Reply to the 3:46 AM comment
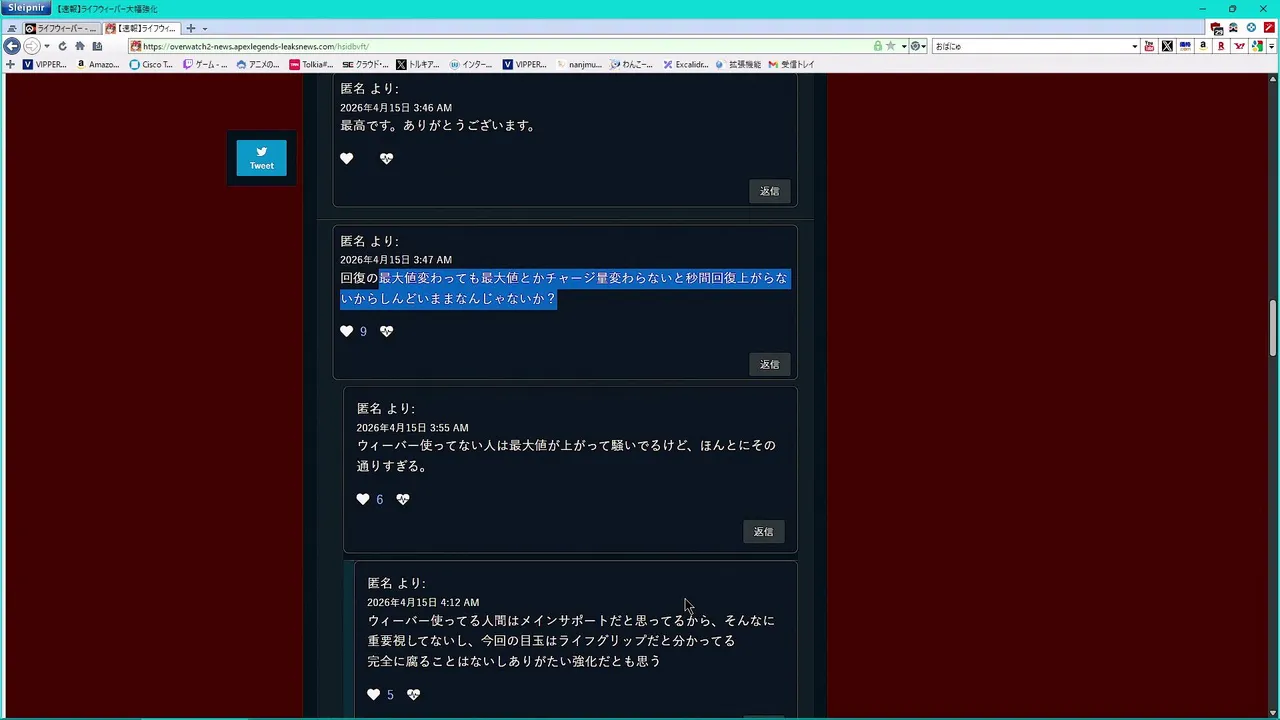This screenshot has width=1280, height=720. [x=769, y=191]
